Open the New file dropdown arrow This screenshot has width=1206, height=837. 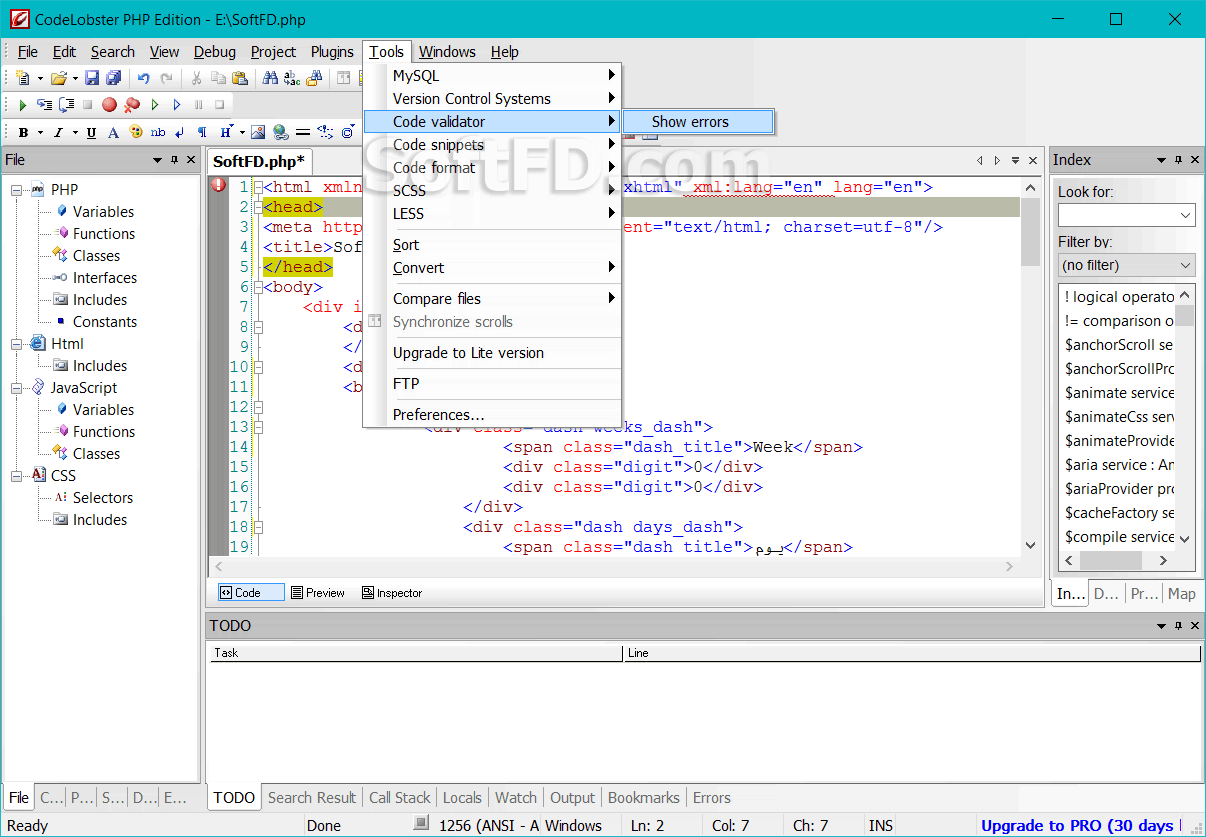click(40, 78)
